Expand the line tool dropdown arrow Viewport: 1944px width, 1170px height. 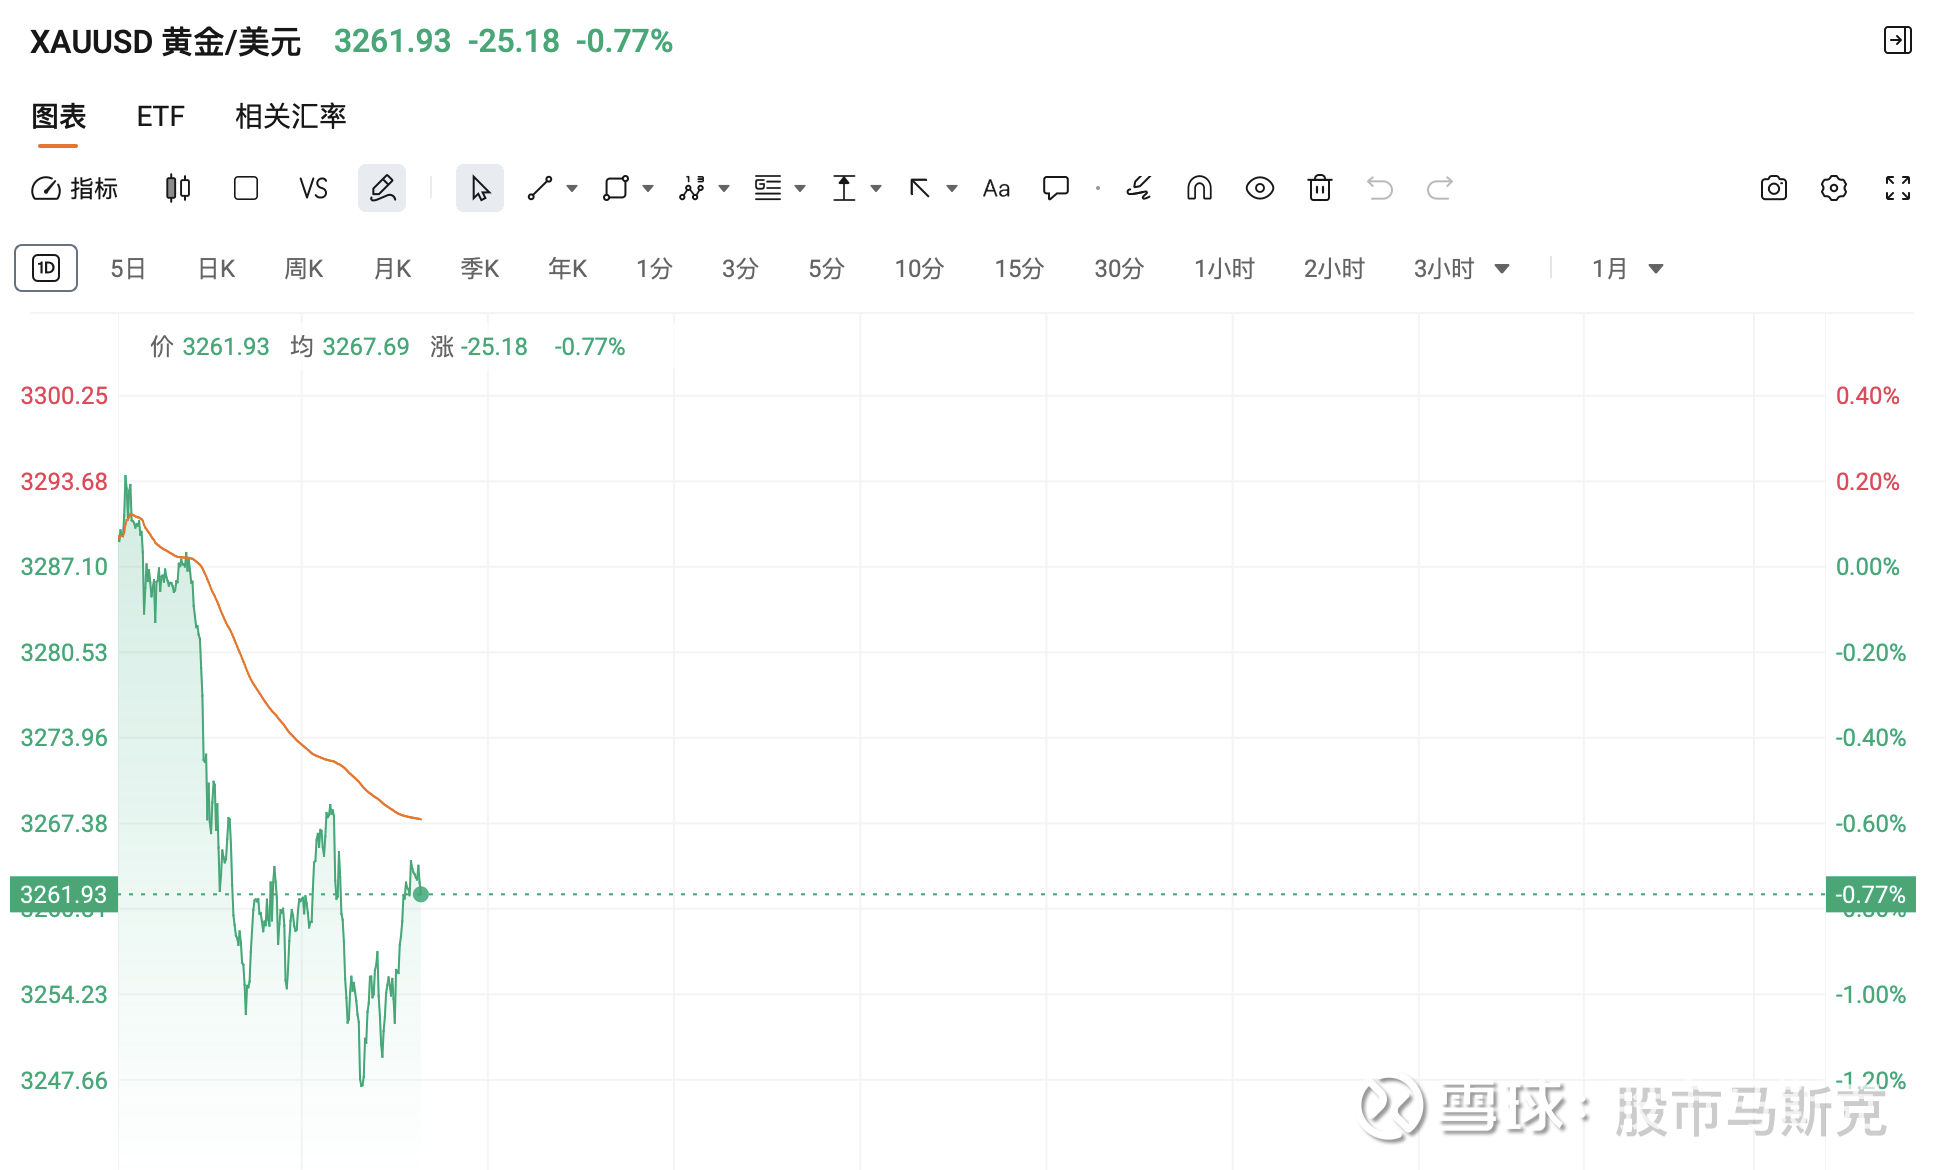(572, 188)
